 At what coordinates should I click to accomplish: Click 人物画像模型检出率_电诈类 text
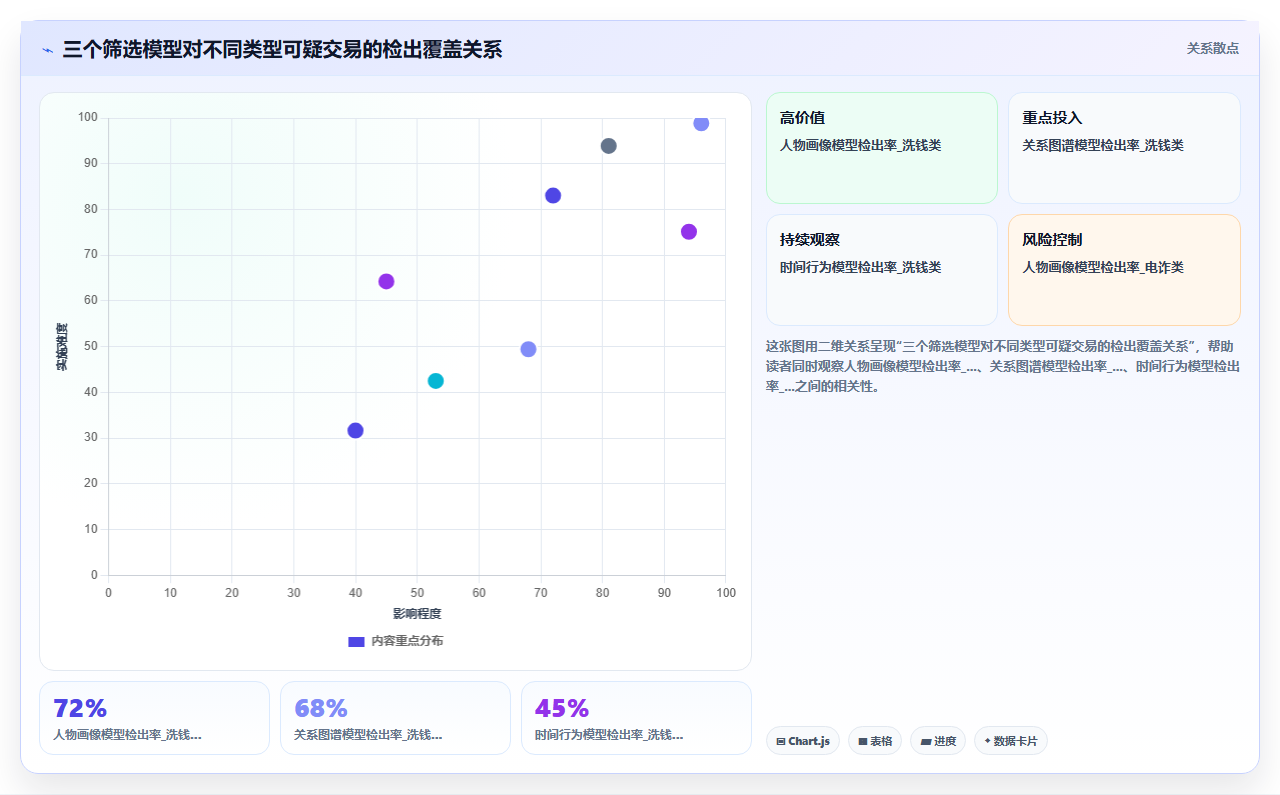tap(1102, 267)
